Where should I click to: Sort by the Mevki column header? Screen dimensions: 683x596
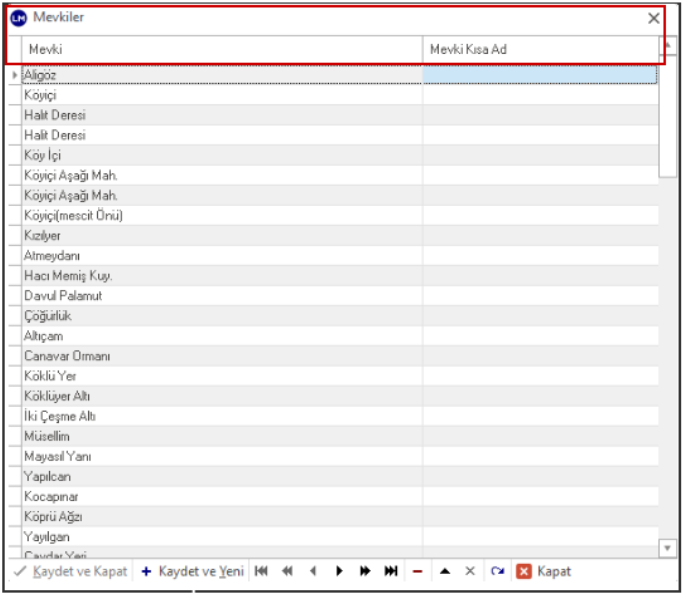220,49
